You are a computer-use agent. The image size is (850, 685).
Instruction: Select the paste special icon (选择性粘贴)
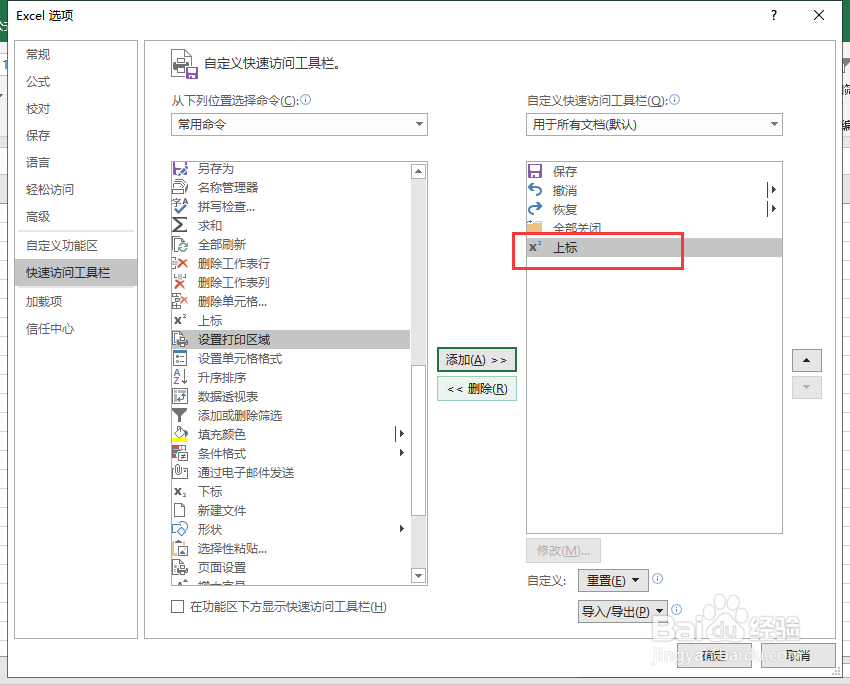180,548
